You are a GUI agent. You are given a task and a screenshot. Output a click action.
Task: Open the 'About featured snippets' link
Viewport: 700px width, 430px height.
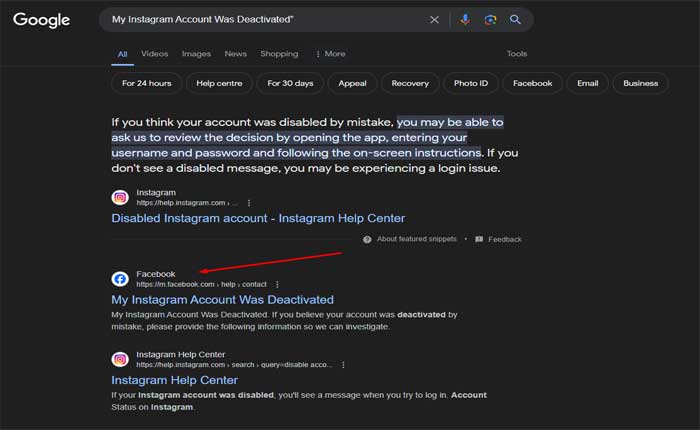(417, 239)
